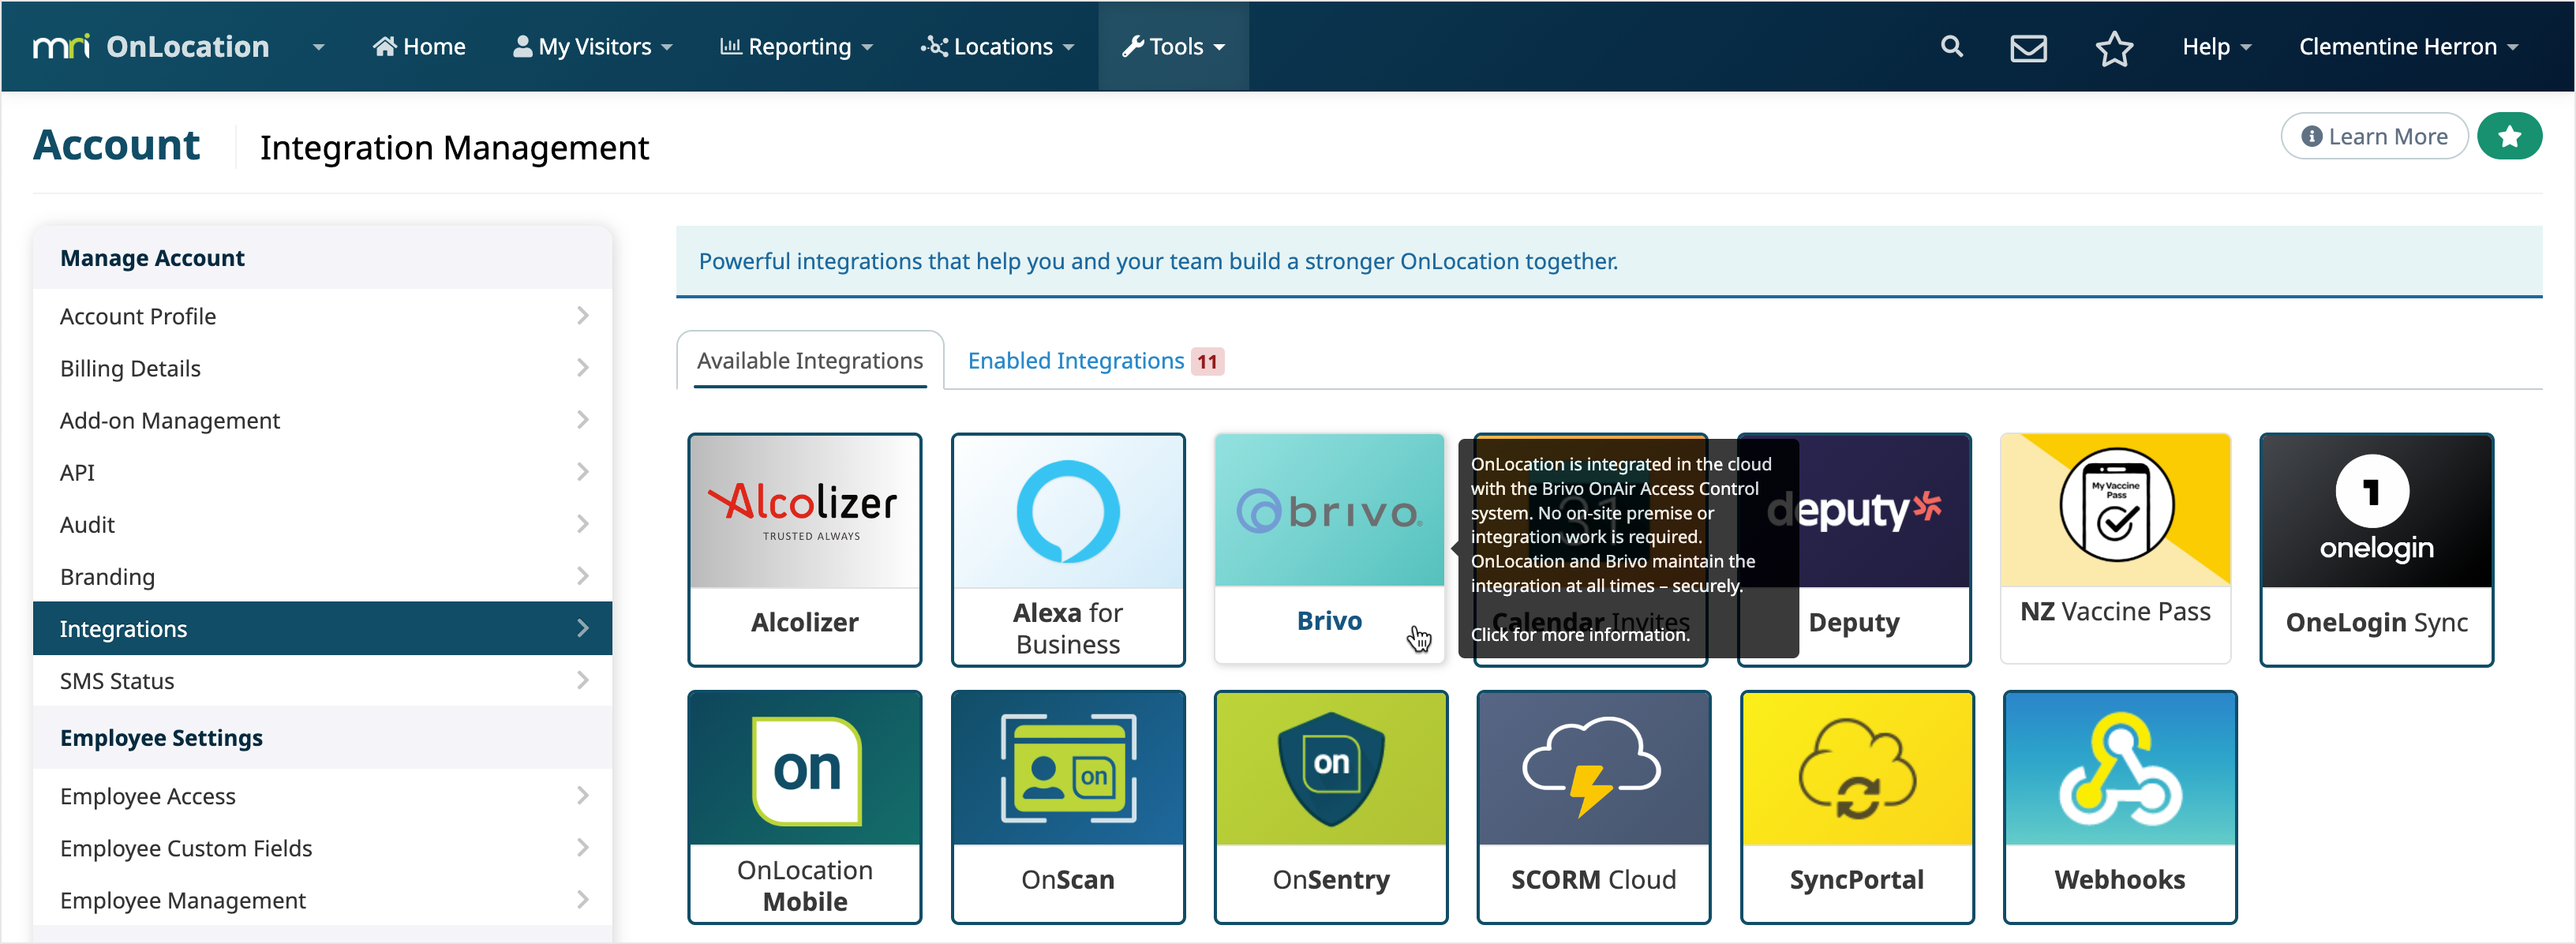Open Employee Management in the sidebar
The height and width of the screenshot is (944, 2576).
click(322, 900)
